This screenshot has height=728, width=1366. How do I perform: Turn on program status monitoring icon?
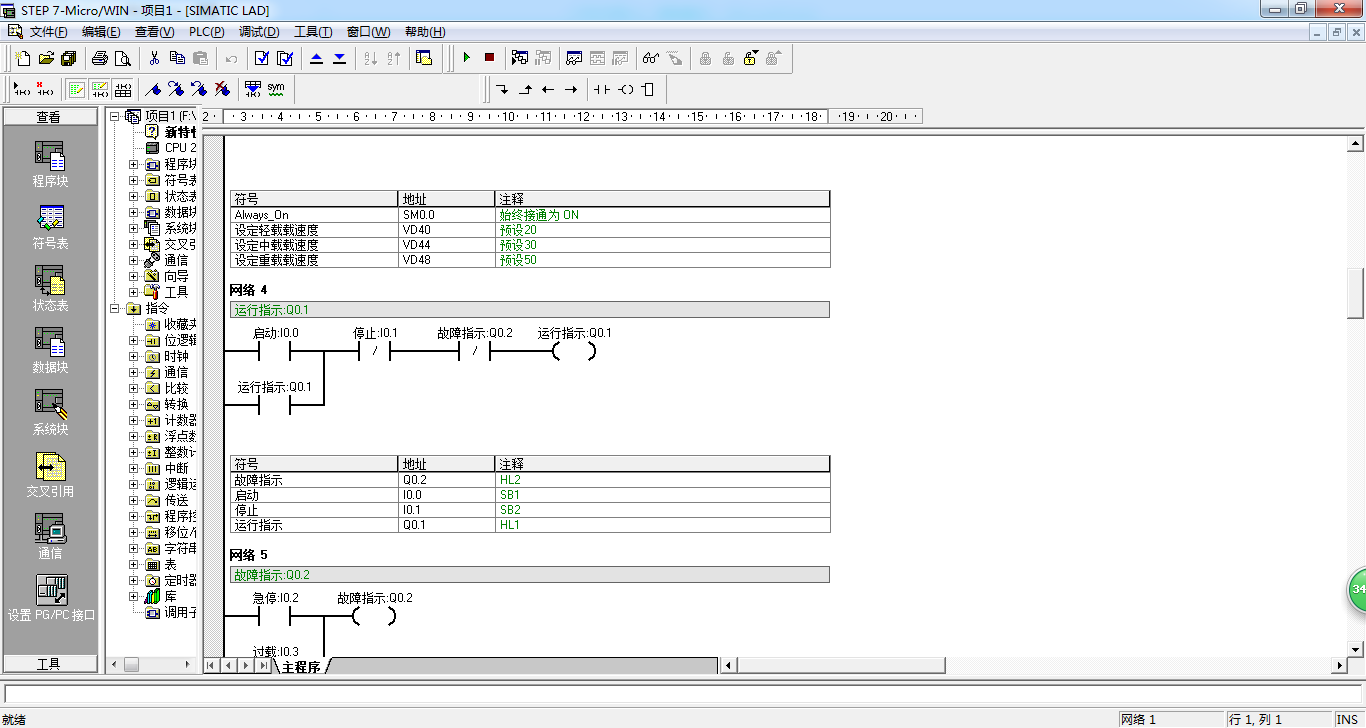pos(520,58)
